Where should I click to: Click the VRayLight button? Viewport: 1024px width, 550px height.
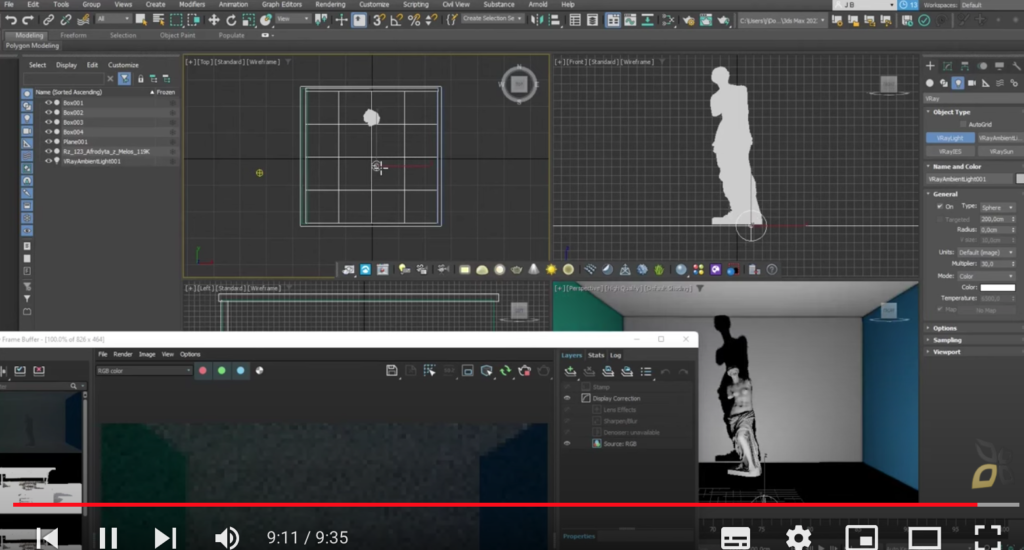[950, 138]
